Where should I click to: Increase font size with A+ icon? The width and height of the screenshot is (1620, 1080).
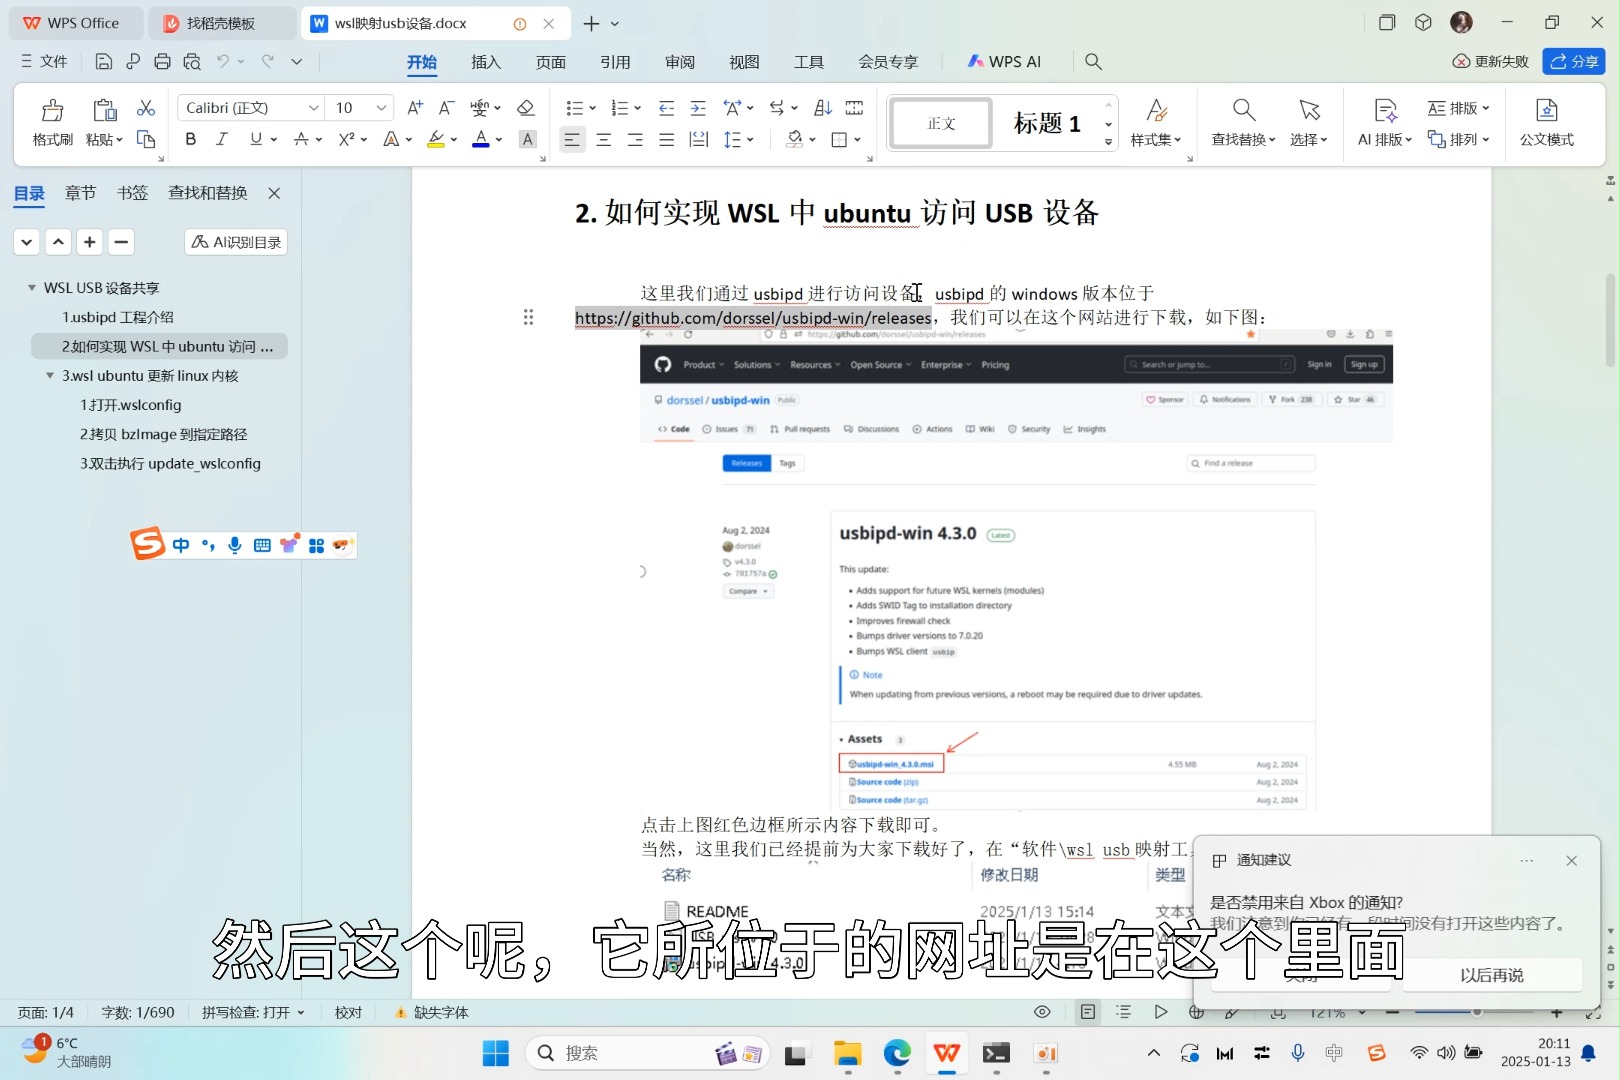(415, 108)
